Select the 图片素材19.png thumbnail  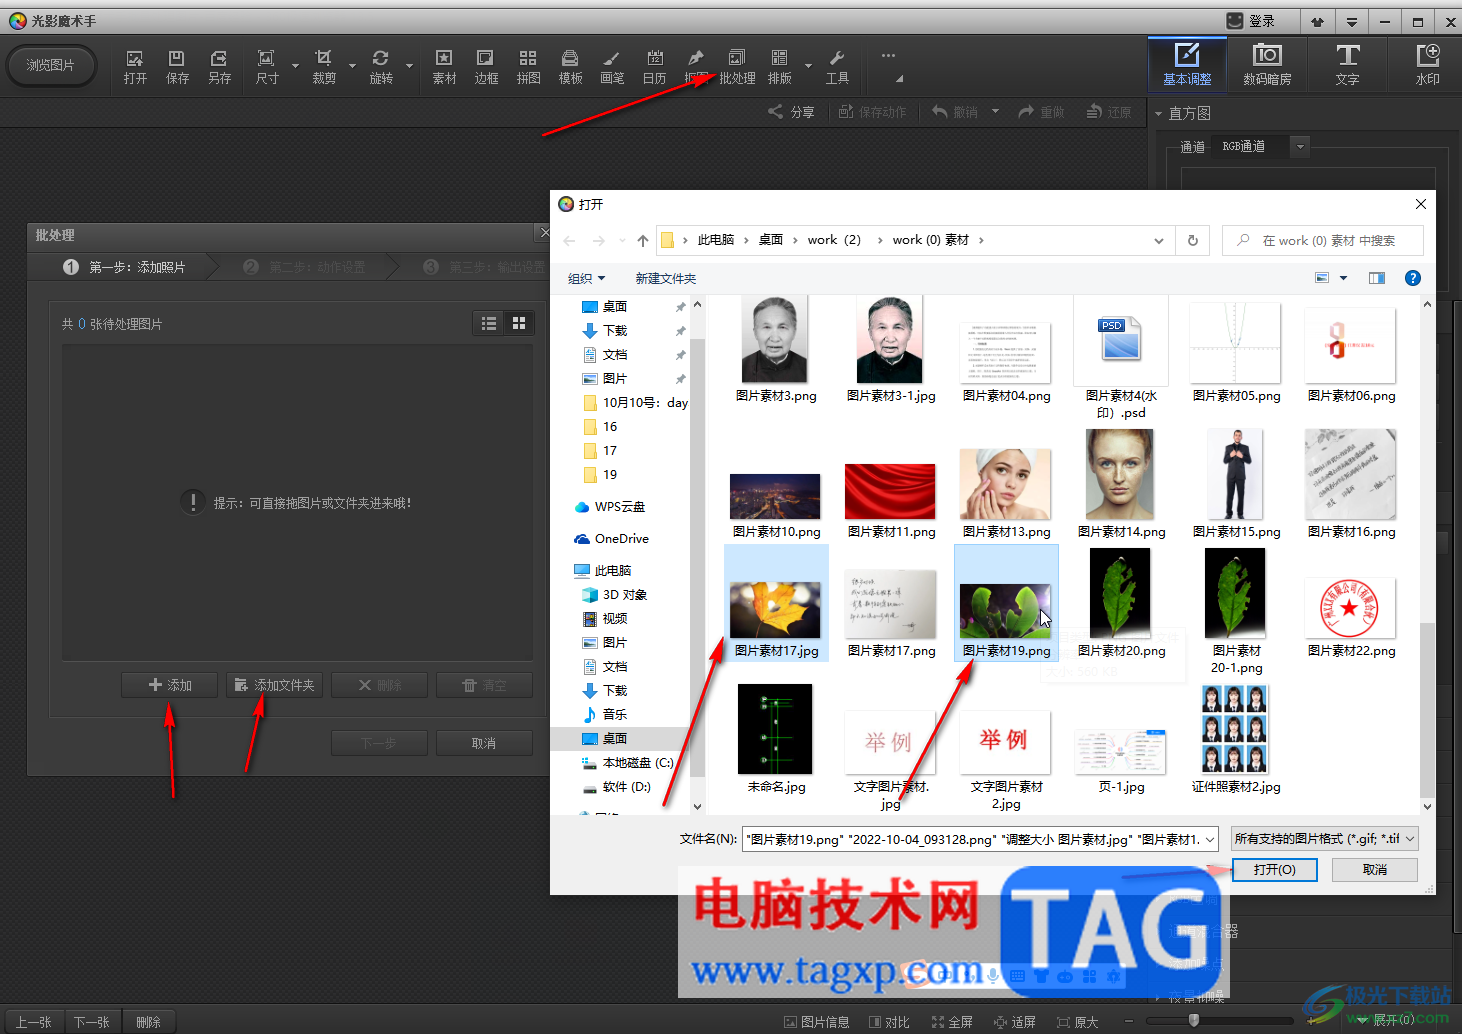[x=1006, y=603]
